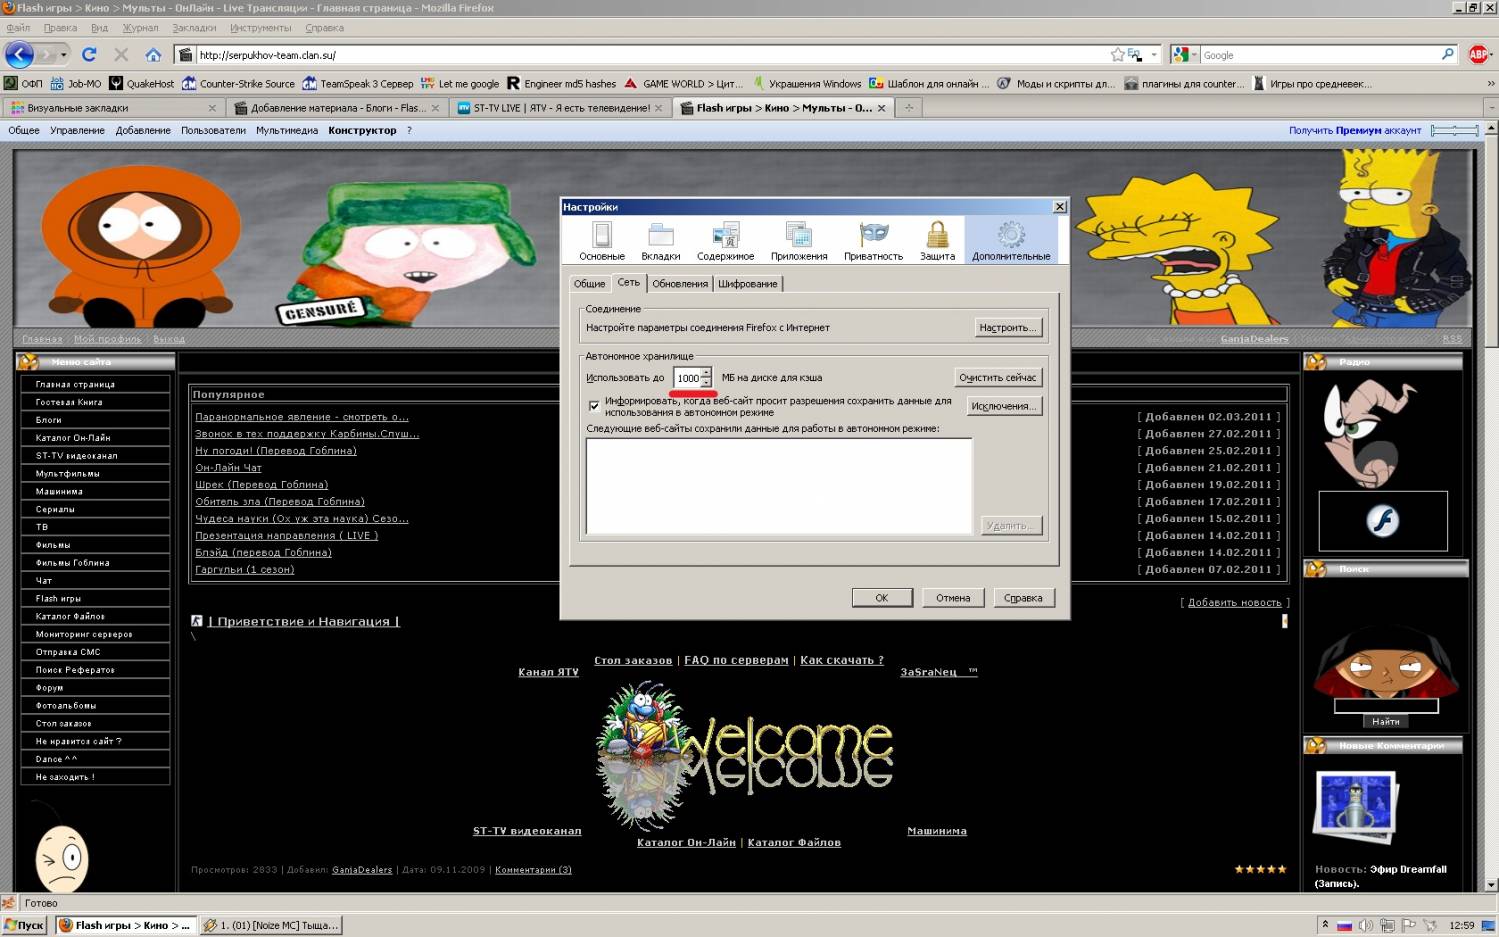This screenshot has height=937, width=1499.
Task: Switch to the Шифрование tab
Action: click(x=747, y=284)
